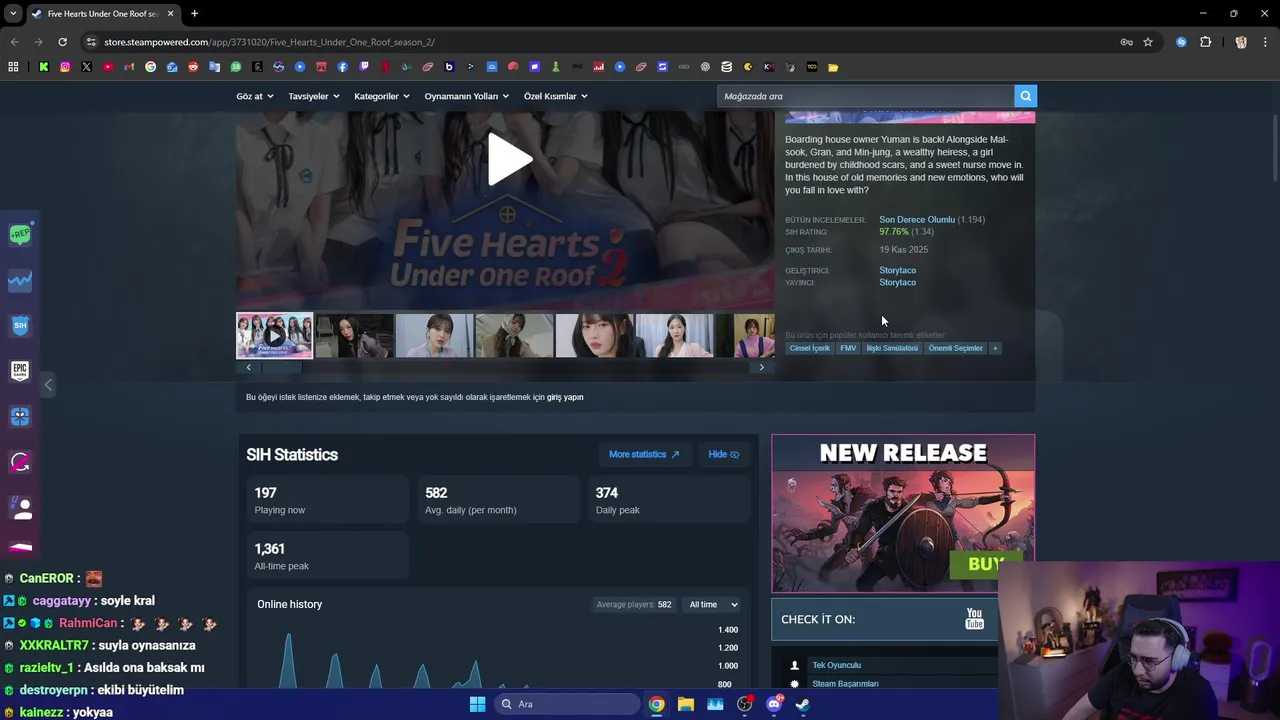This screenshot has width=1280, height=720.
Task: Open the All time range dropdown
Action: click(x=713, y=604)
